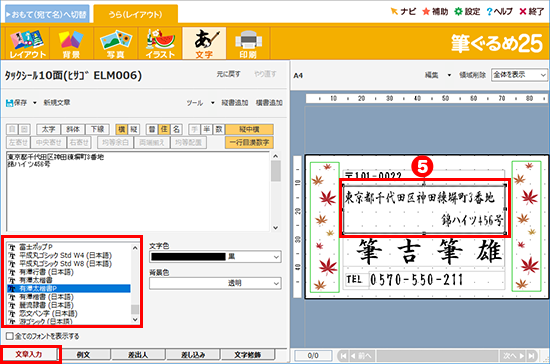Toggle 太字 bold formatting
Screen dimensions: 550x364
[x=48, y=129]
